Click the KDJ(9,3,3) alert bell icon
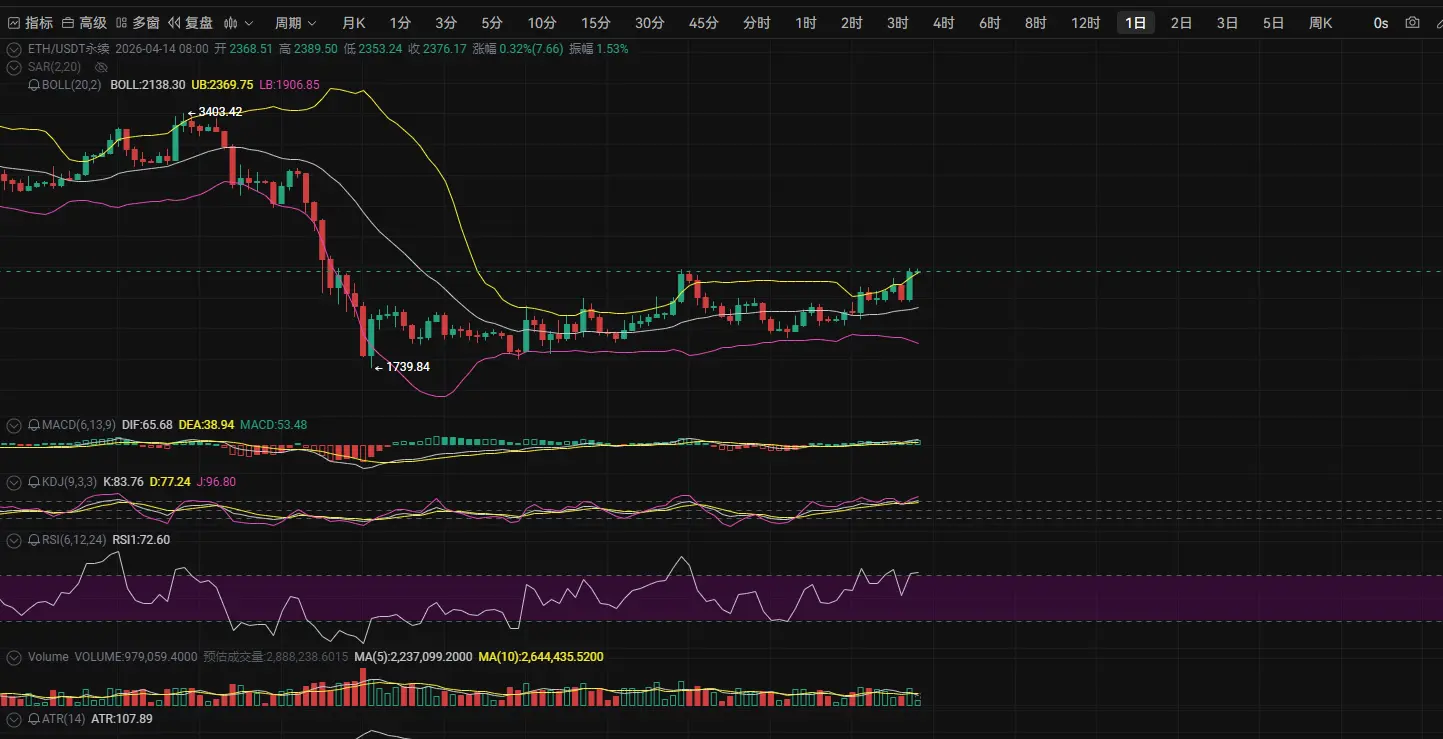This screenshot has width=1443, height=739. [x=33, y=482]
